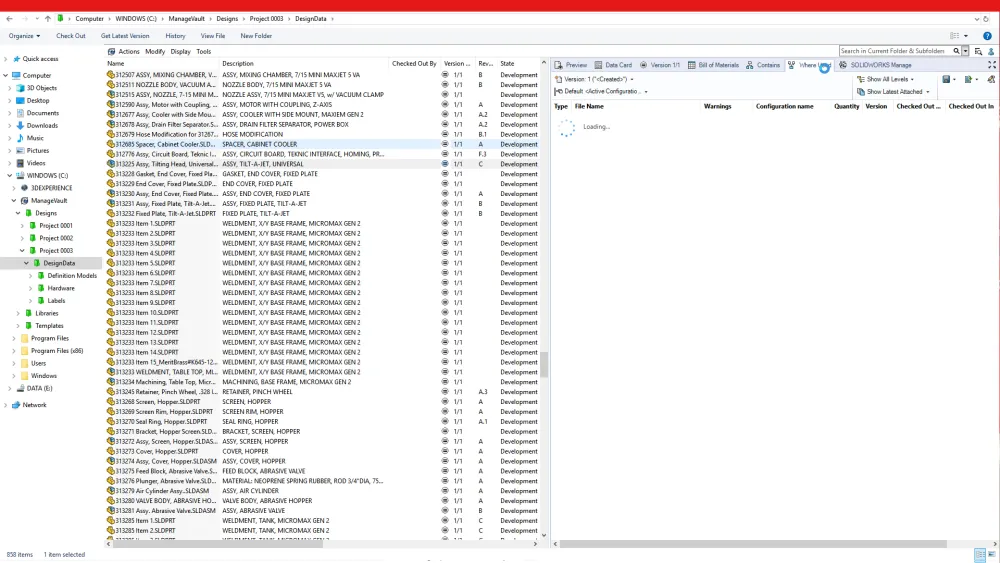
Task: Open the Actions menu
Action: 129,52
